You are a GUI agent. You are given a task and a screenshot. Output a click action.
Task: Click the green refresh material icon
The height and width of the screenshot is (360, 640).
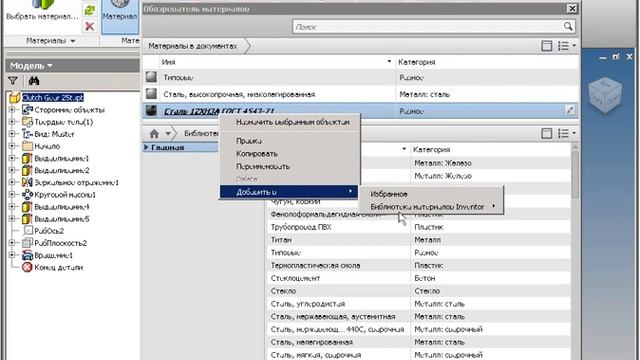(x=89, y=11)
